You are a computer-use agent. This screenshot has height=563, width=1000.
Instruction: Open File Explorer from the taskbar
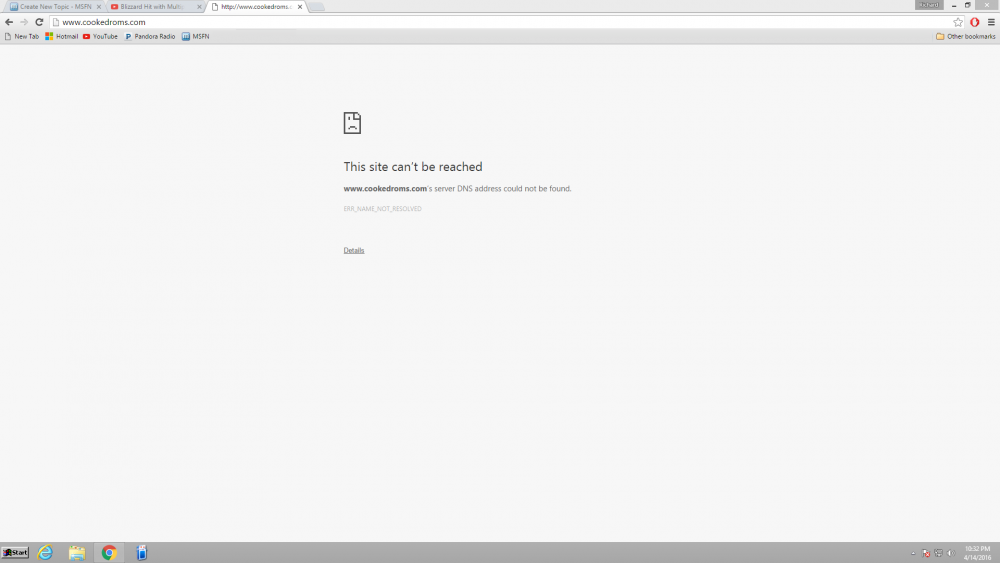(77, 553)
